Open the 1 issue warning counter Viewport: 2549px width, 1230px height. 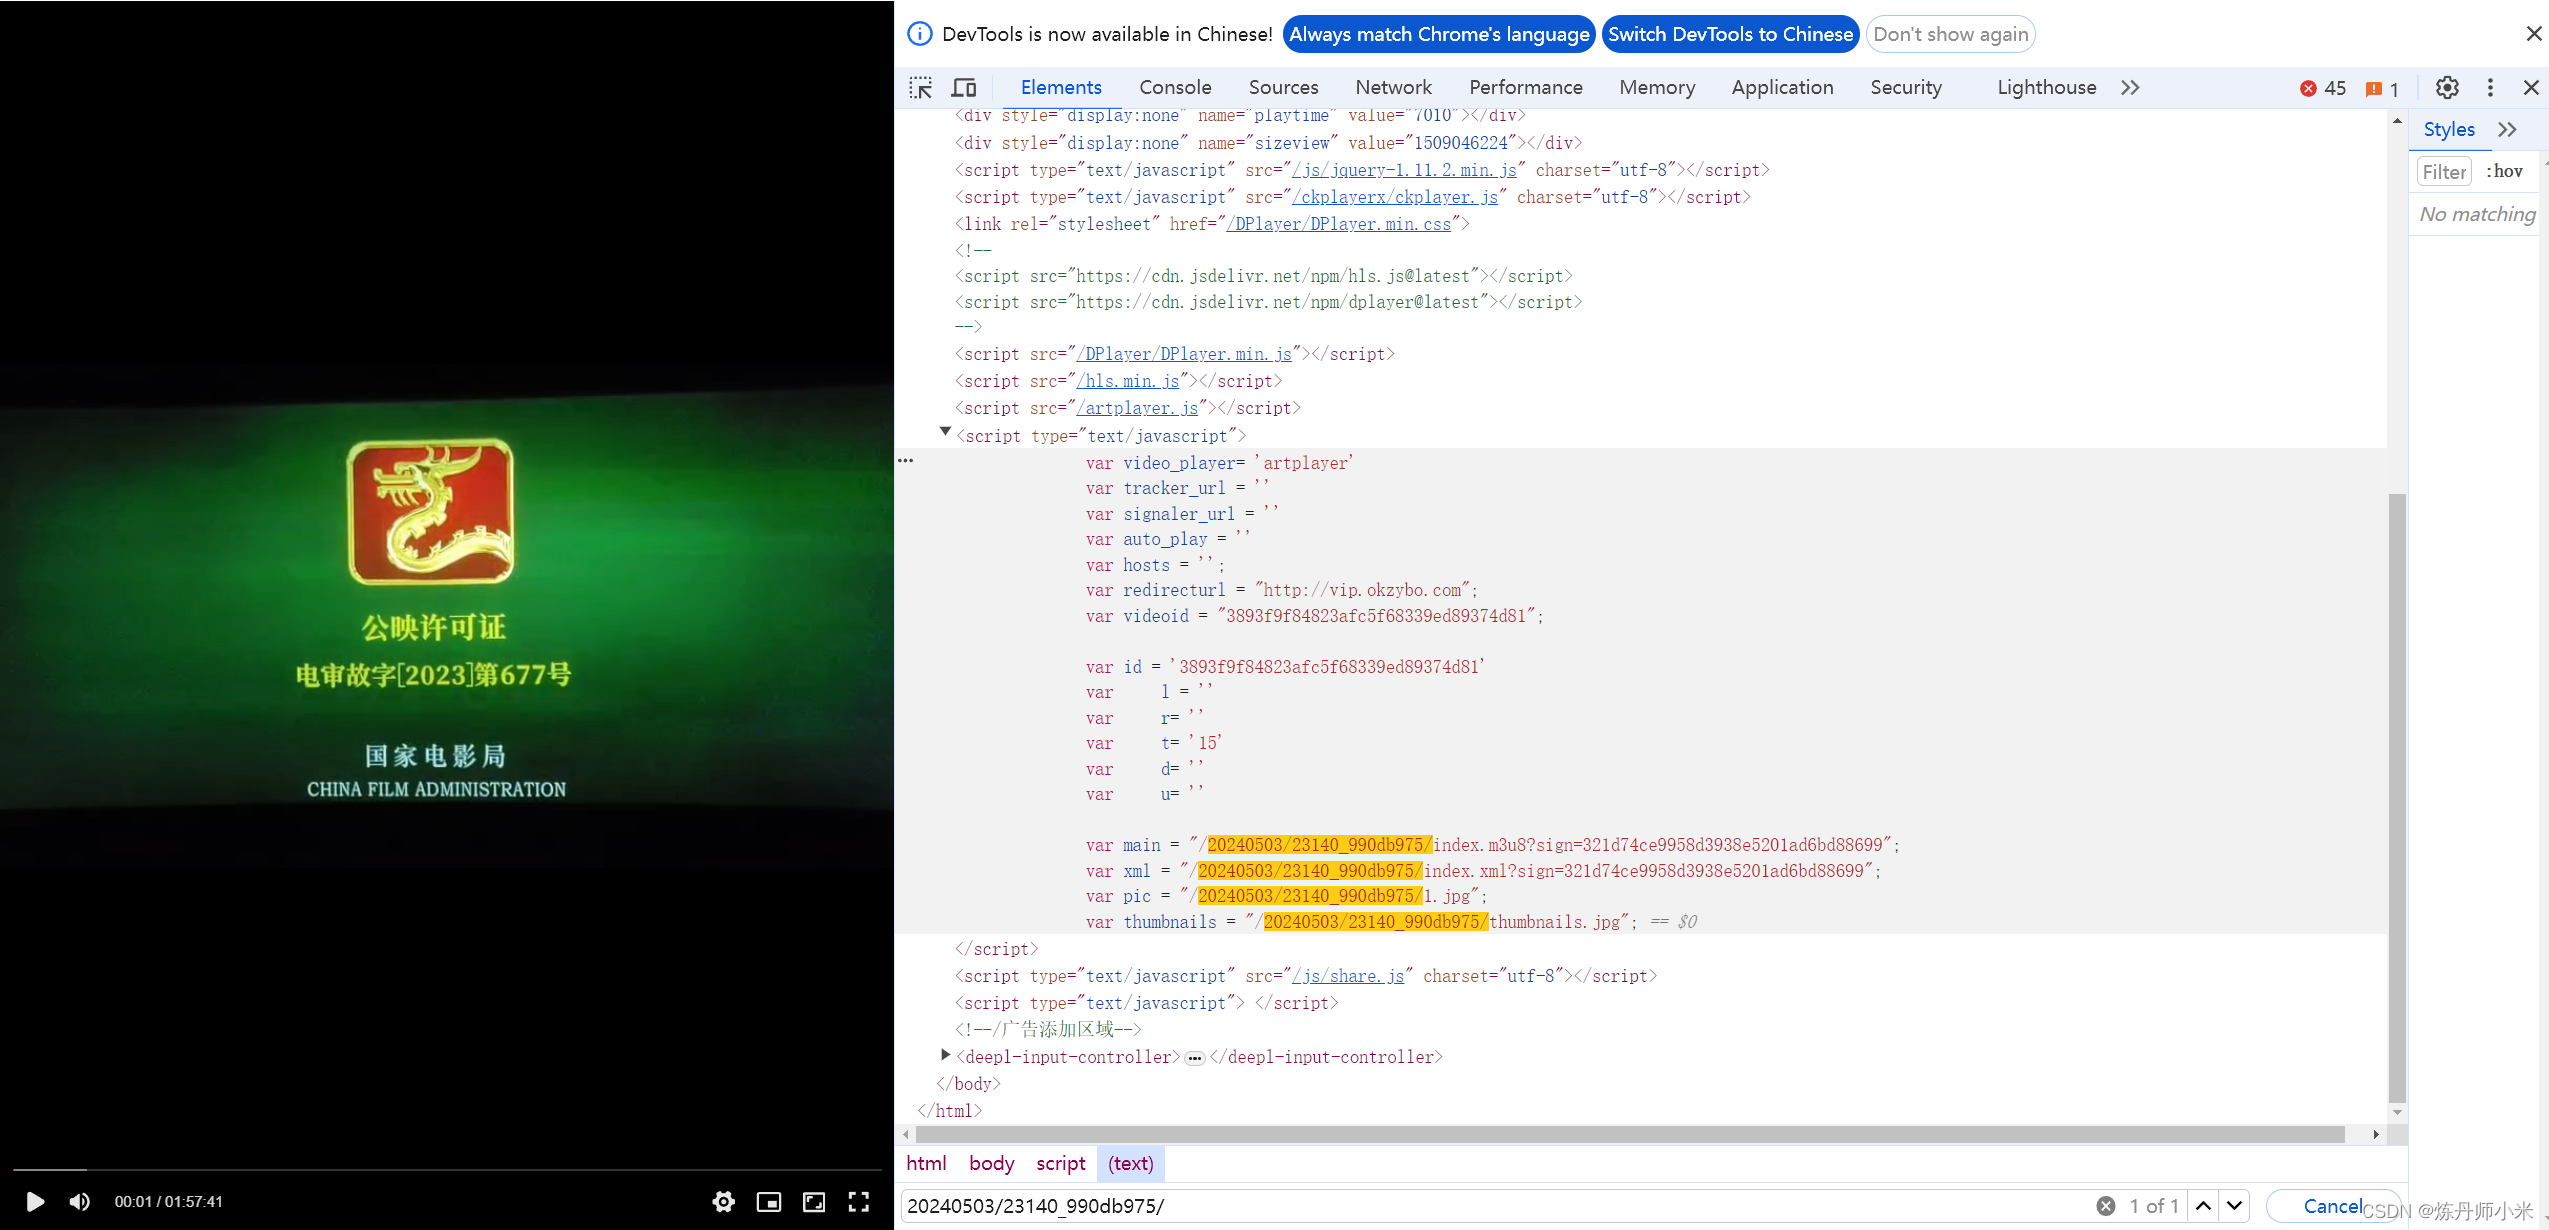point(2382,88)
